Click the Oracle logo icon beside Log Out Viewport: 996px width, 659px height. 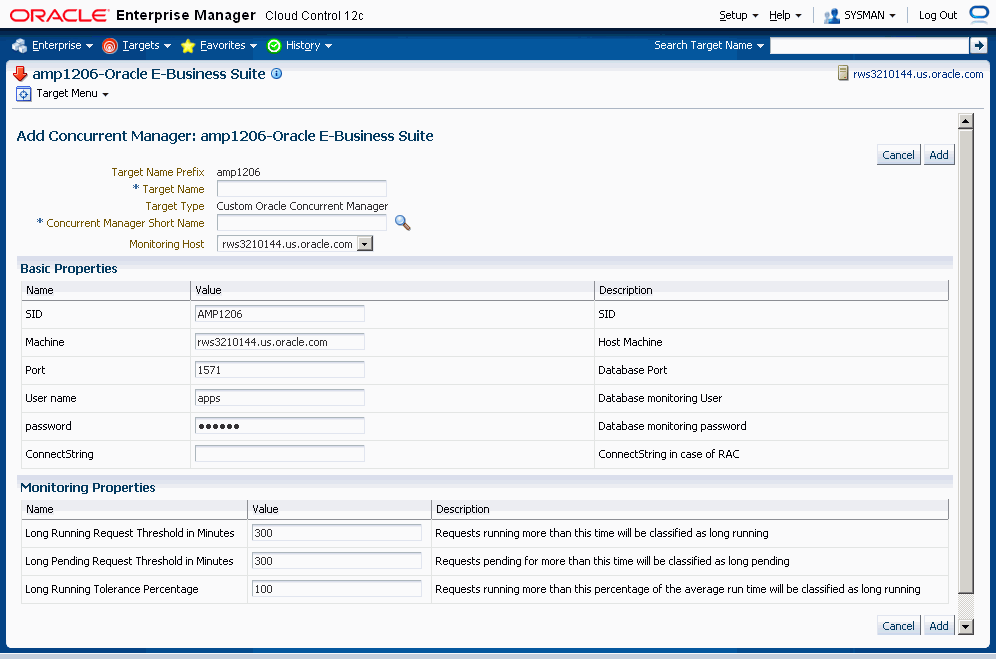[979, 15]
